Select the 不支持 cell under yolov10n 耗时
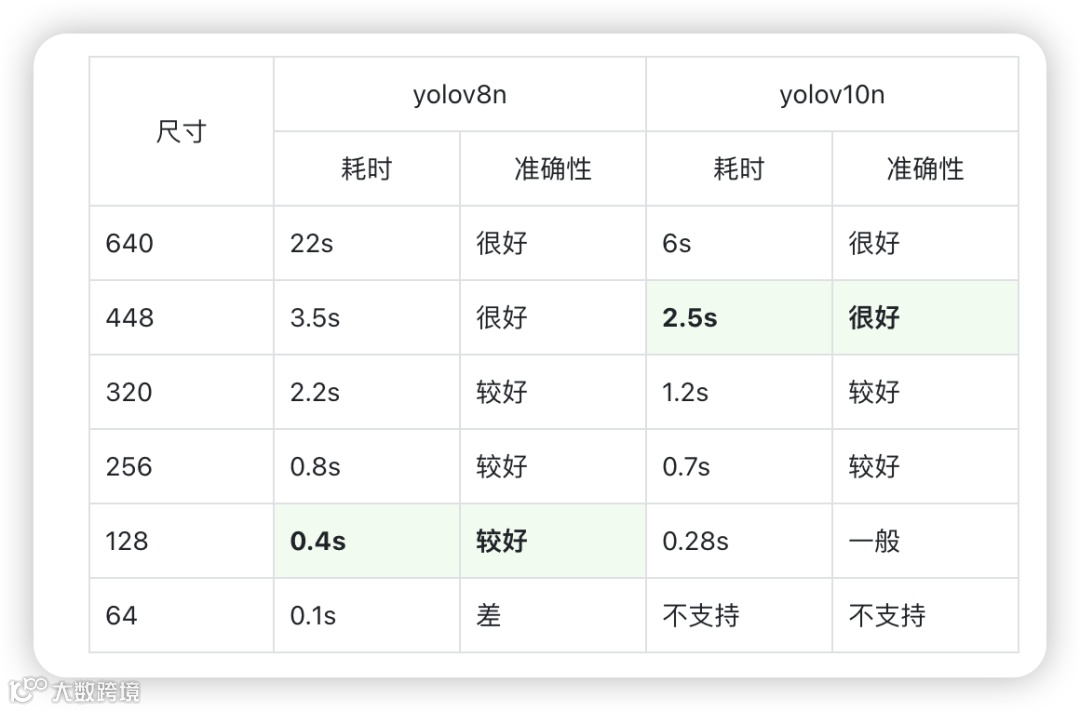Screen dimensions: 1080x711 coord(739,615)
